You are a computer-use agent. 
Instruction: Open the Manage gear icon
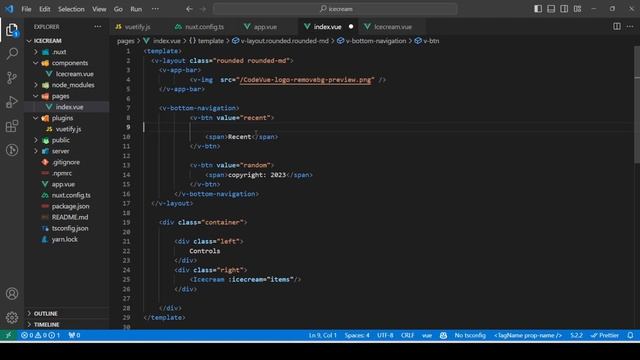coord(12,317)
